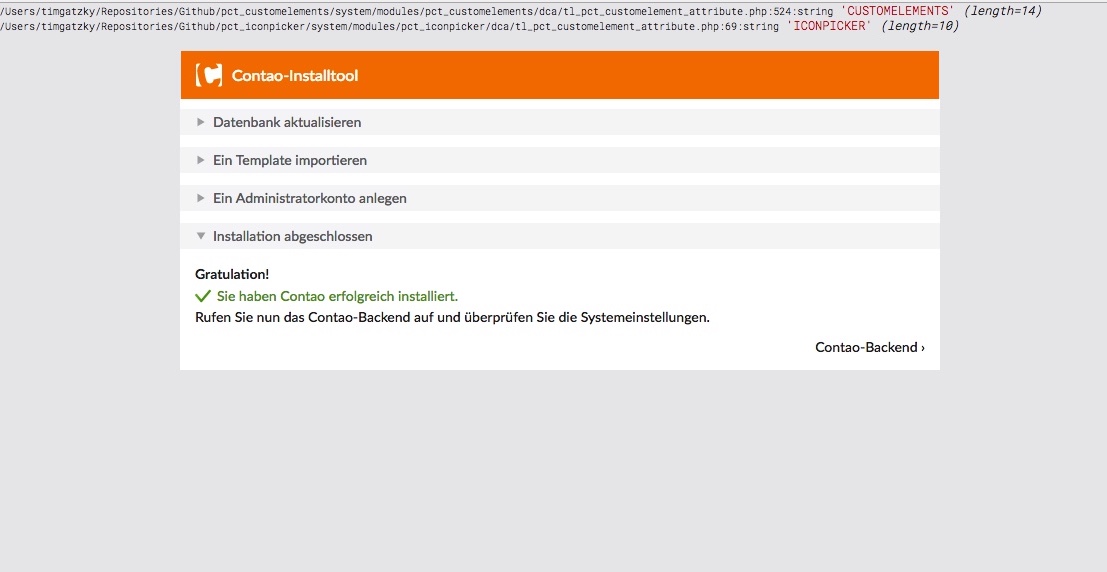Image resolution: width=1107 pixels, height=572 pixels.
Task: Click the pct_customelements file path debug line
Action: pyautogui.click(x=417, y=11)
